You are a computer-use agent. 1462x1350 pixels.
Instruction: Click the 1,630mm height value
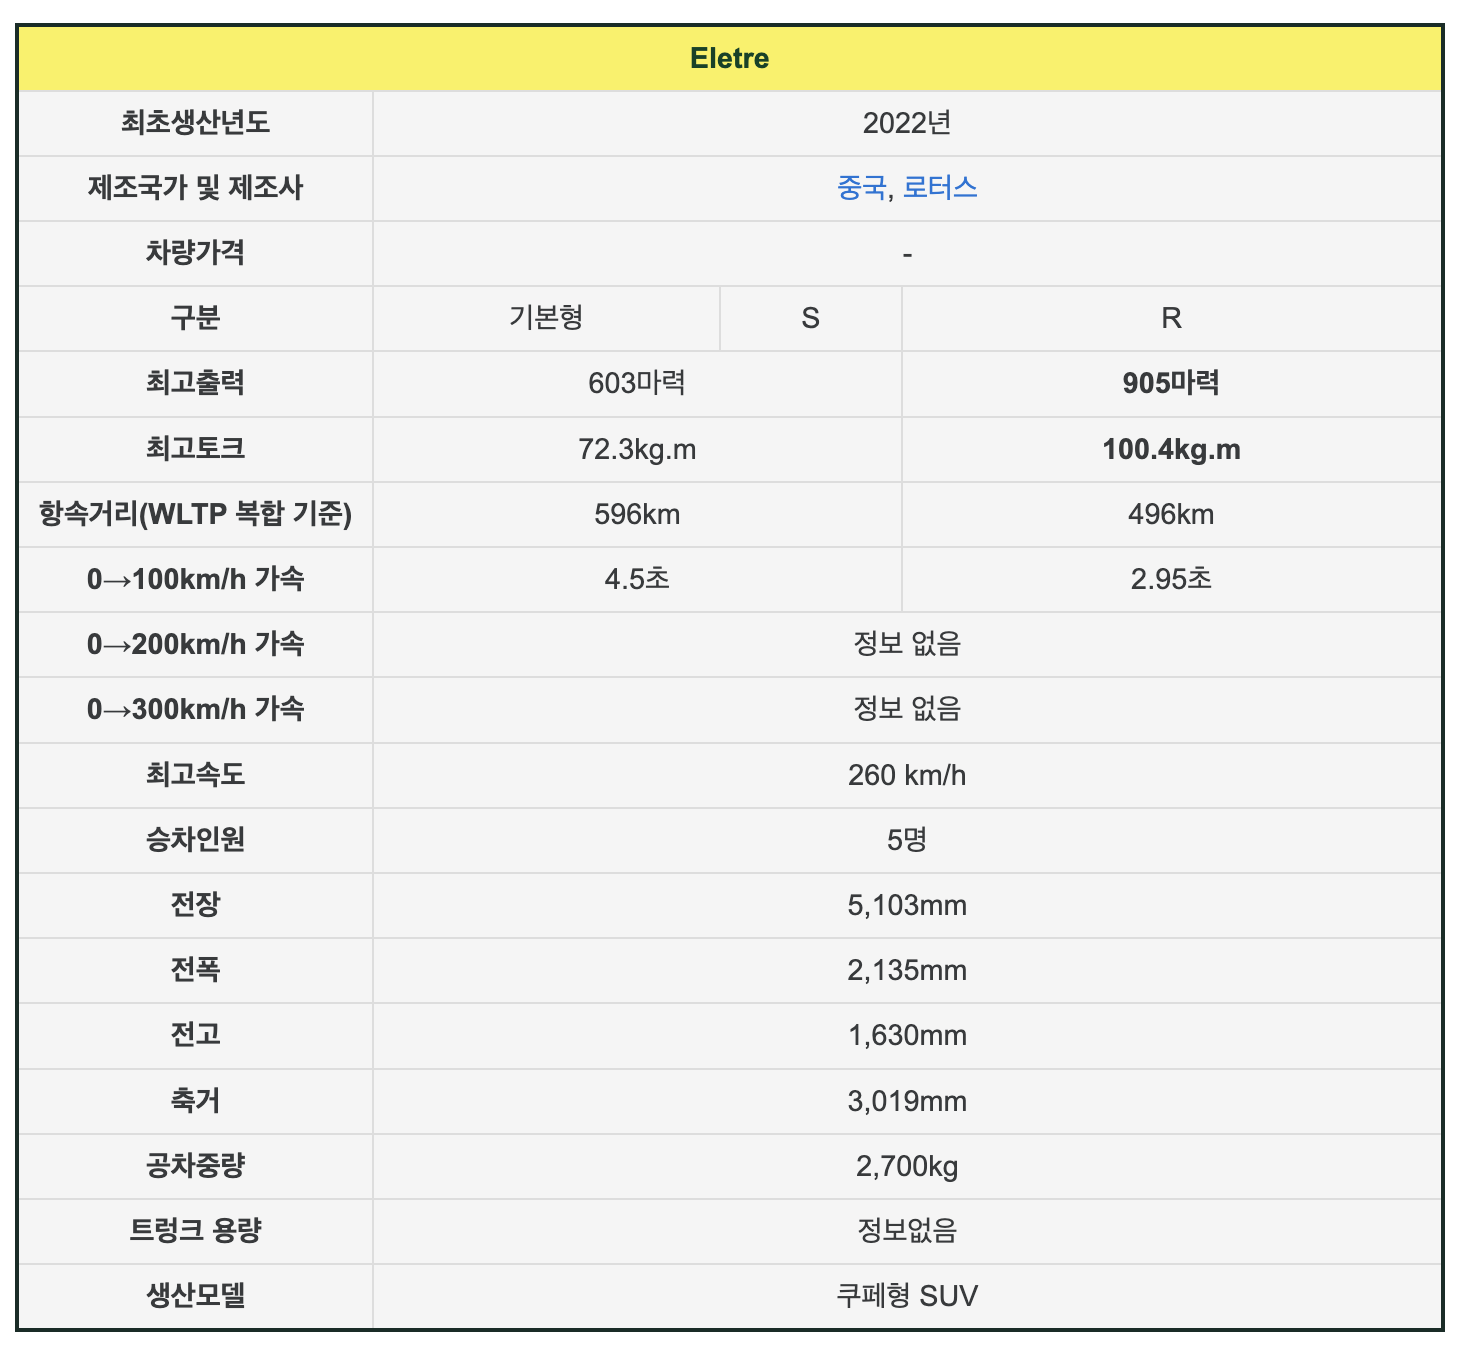[907, 1035]
